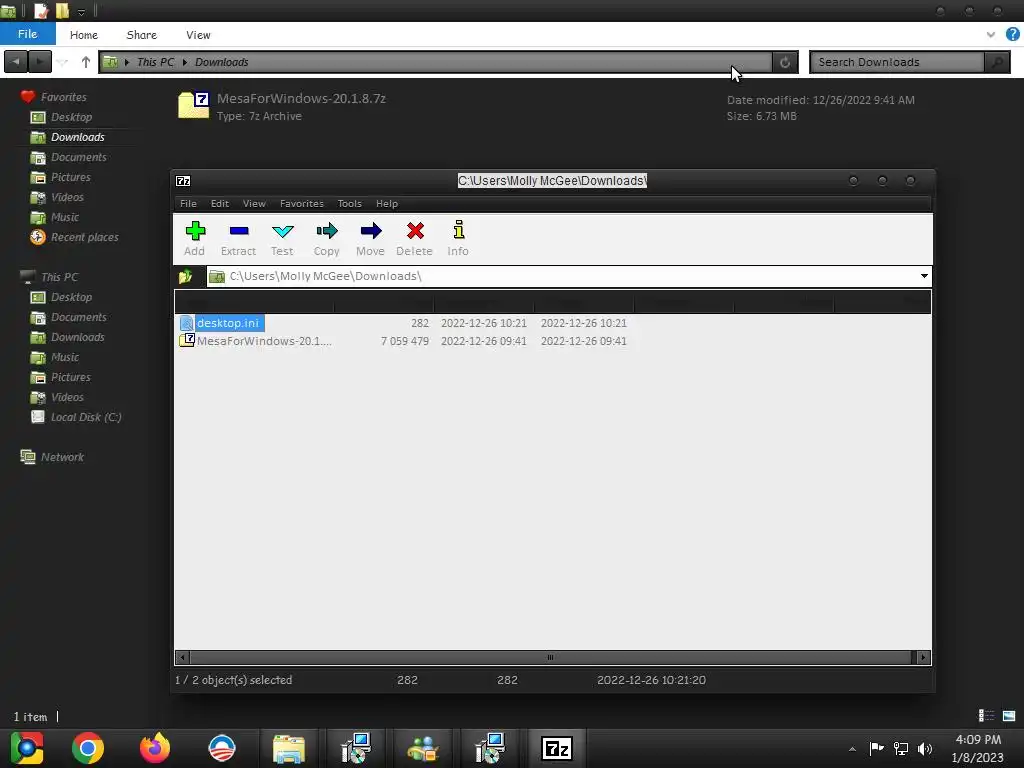The width and height of the screenshot is (1024, 768).
Task: Launch Chrome from the taskbar
Action: (x=88, y=748)
